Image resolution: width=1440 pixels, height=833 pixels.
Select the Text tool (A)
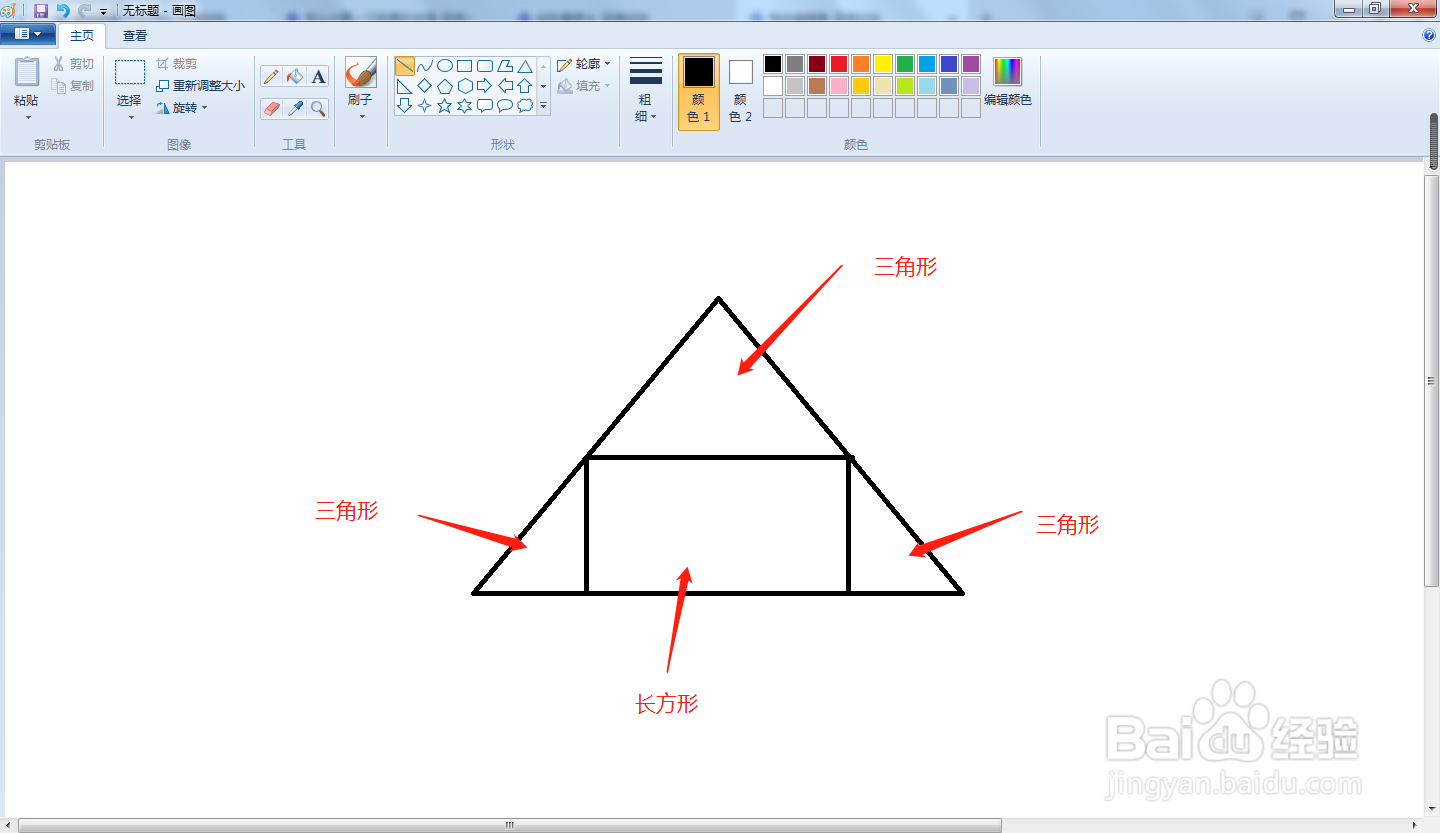click(318, 75)
